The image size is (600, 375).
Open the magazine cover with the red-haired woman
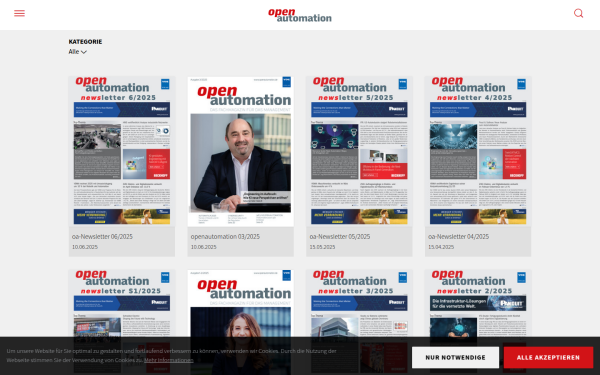(x=241, y=303)
